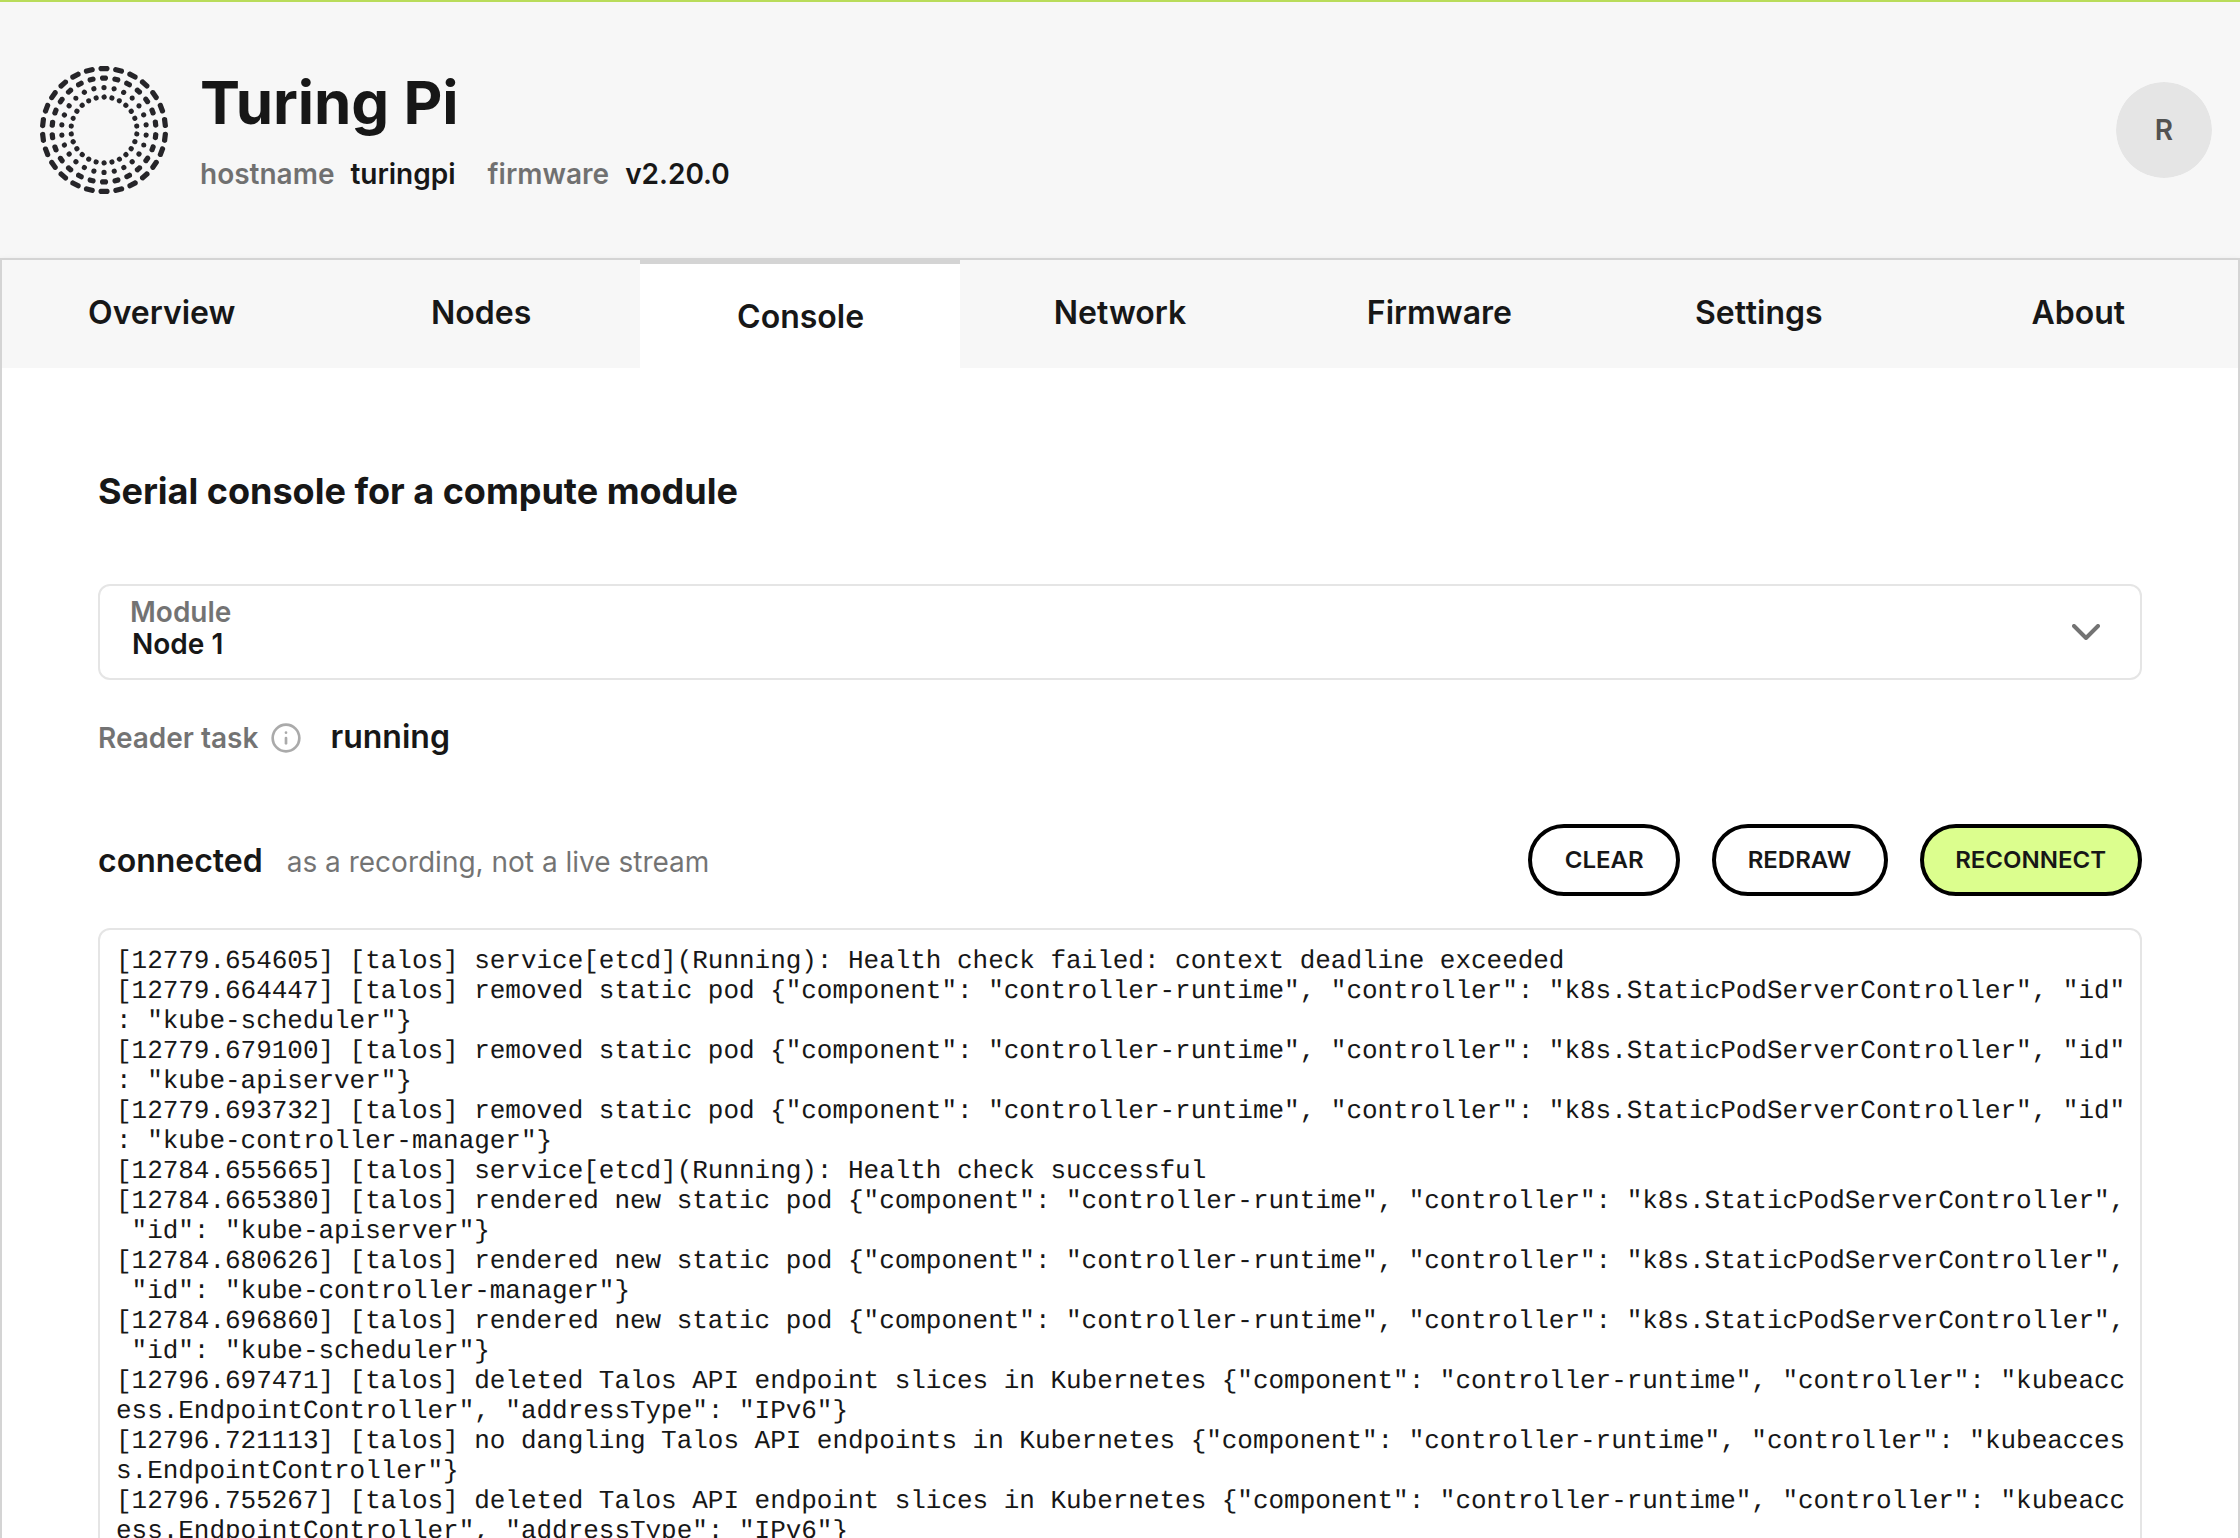Click the REDRAW button
Viewport: 2240px width, 1538px height.
point(1799,860)
